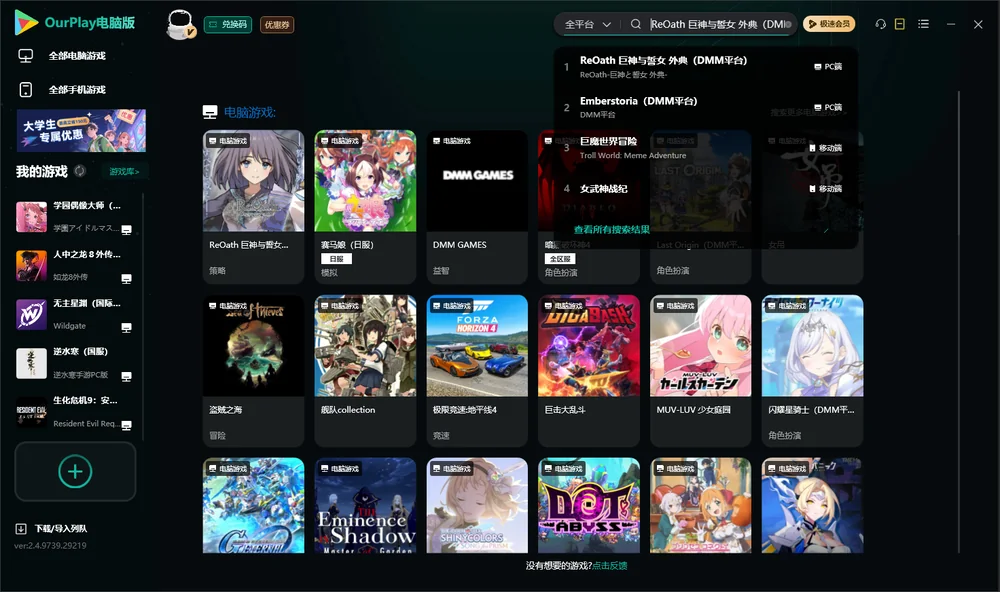Image resolution: width=1000 pixels, height=592 pixels.
Task: Select 巨魔世界冒险 search suggestion
Action: [x=704, y=148]
